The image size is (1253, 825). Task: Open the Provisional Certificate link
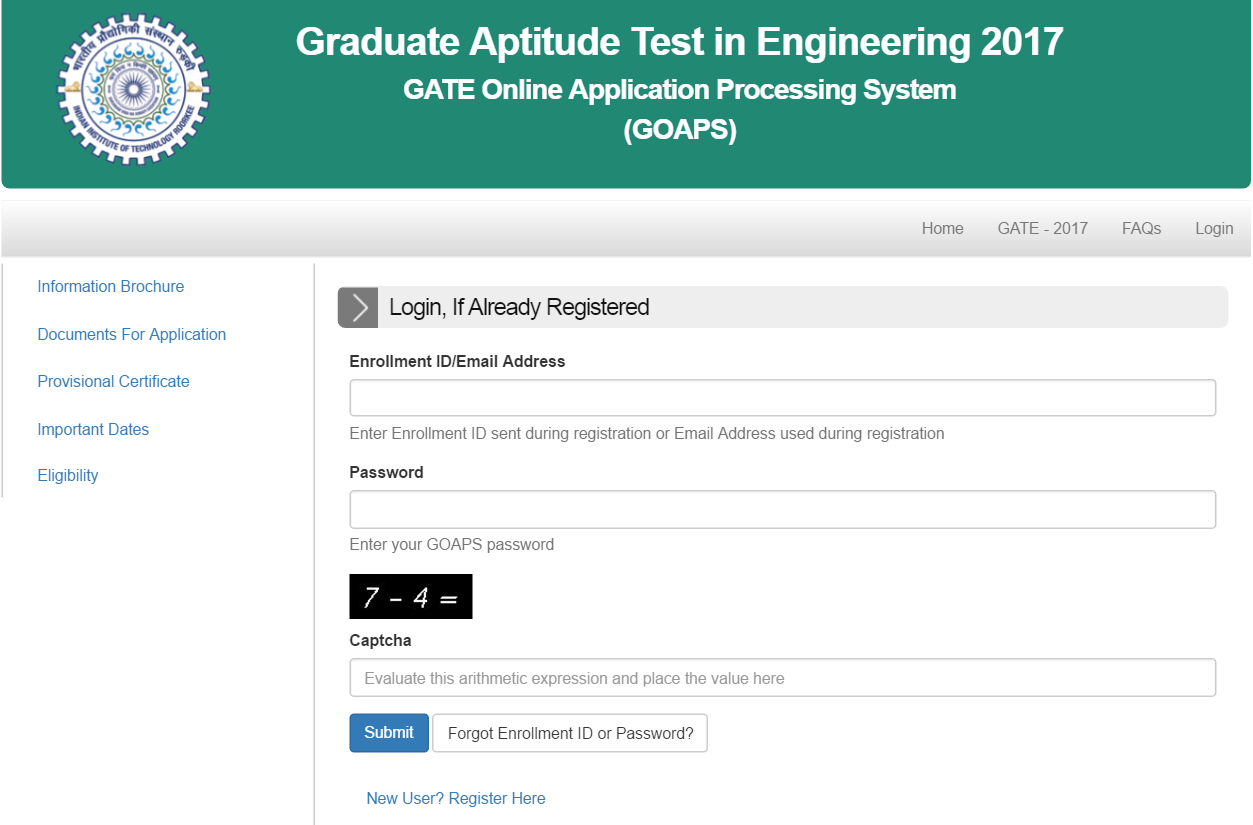[113, 381]
